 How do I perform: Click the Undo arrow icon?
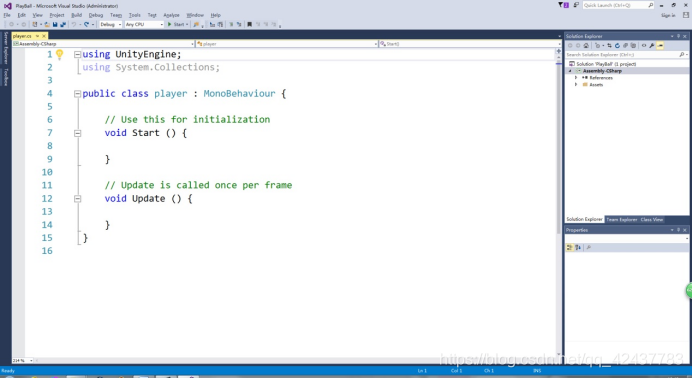coord(74,24)
